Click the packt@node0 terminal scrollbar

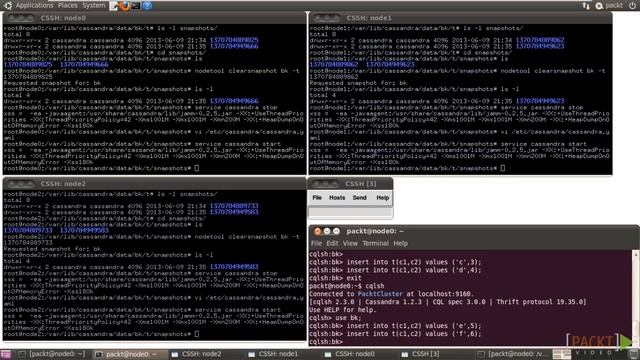[636, 297]
